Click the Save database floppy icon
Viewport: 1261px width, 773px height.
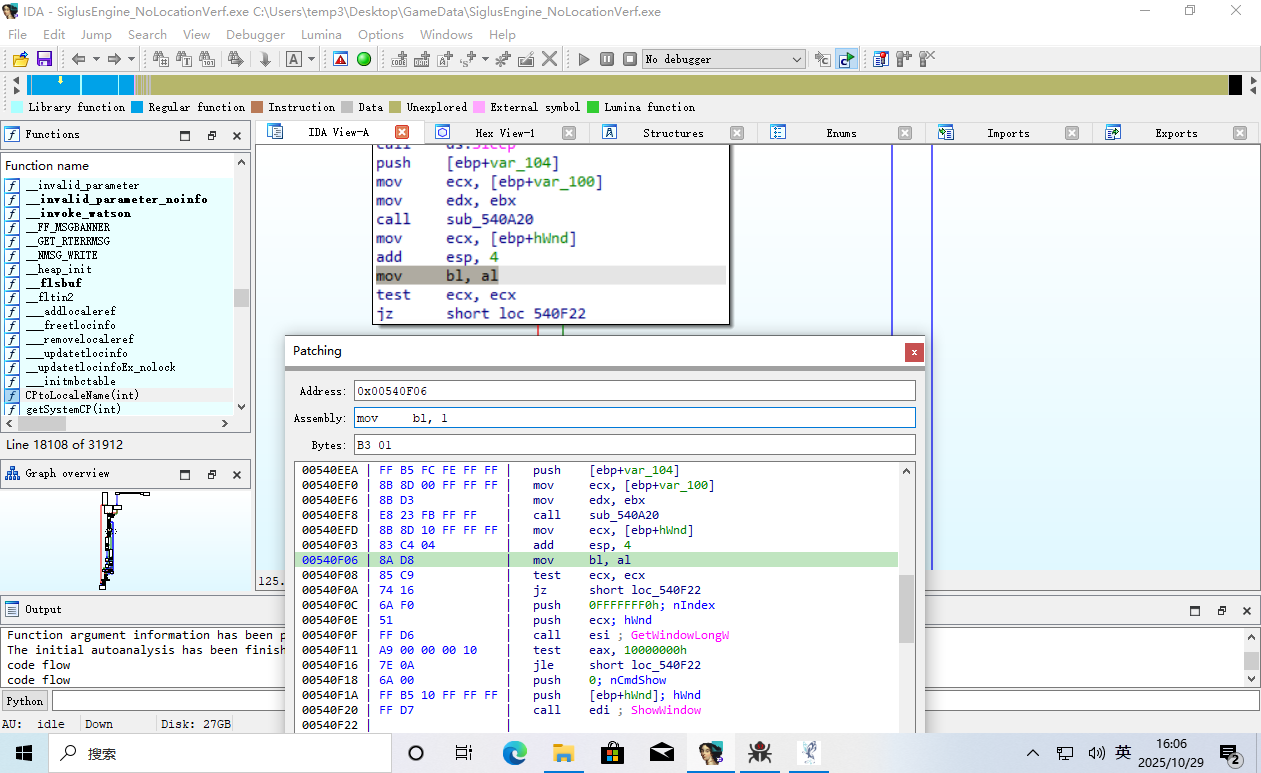click(x=44, y=59)
